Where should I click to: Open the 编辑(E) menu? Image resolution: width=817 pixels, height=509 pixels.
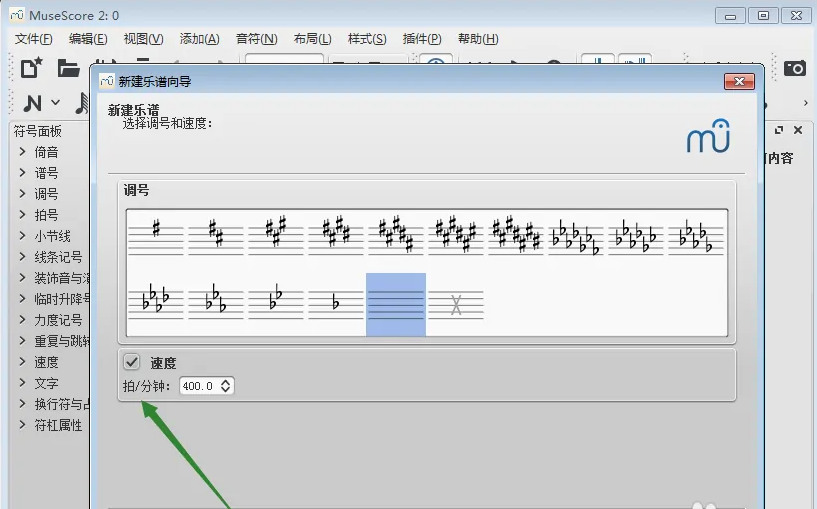pyautogui.click(x=88, y=39)
